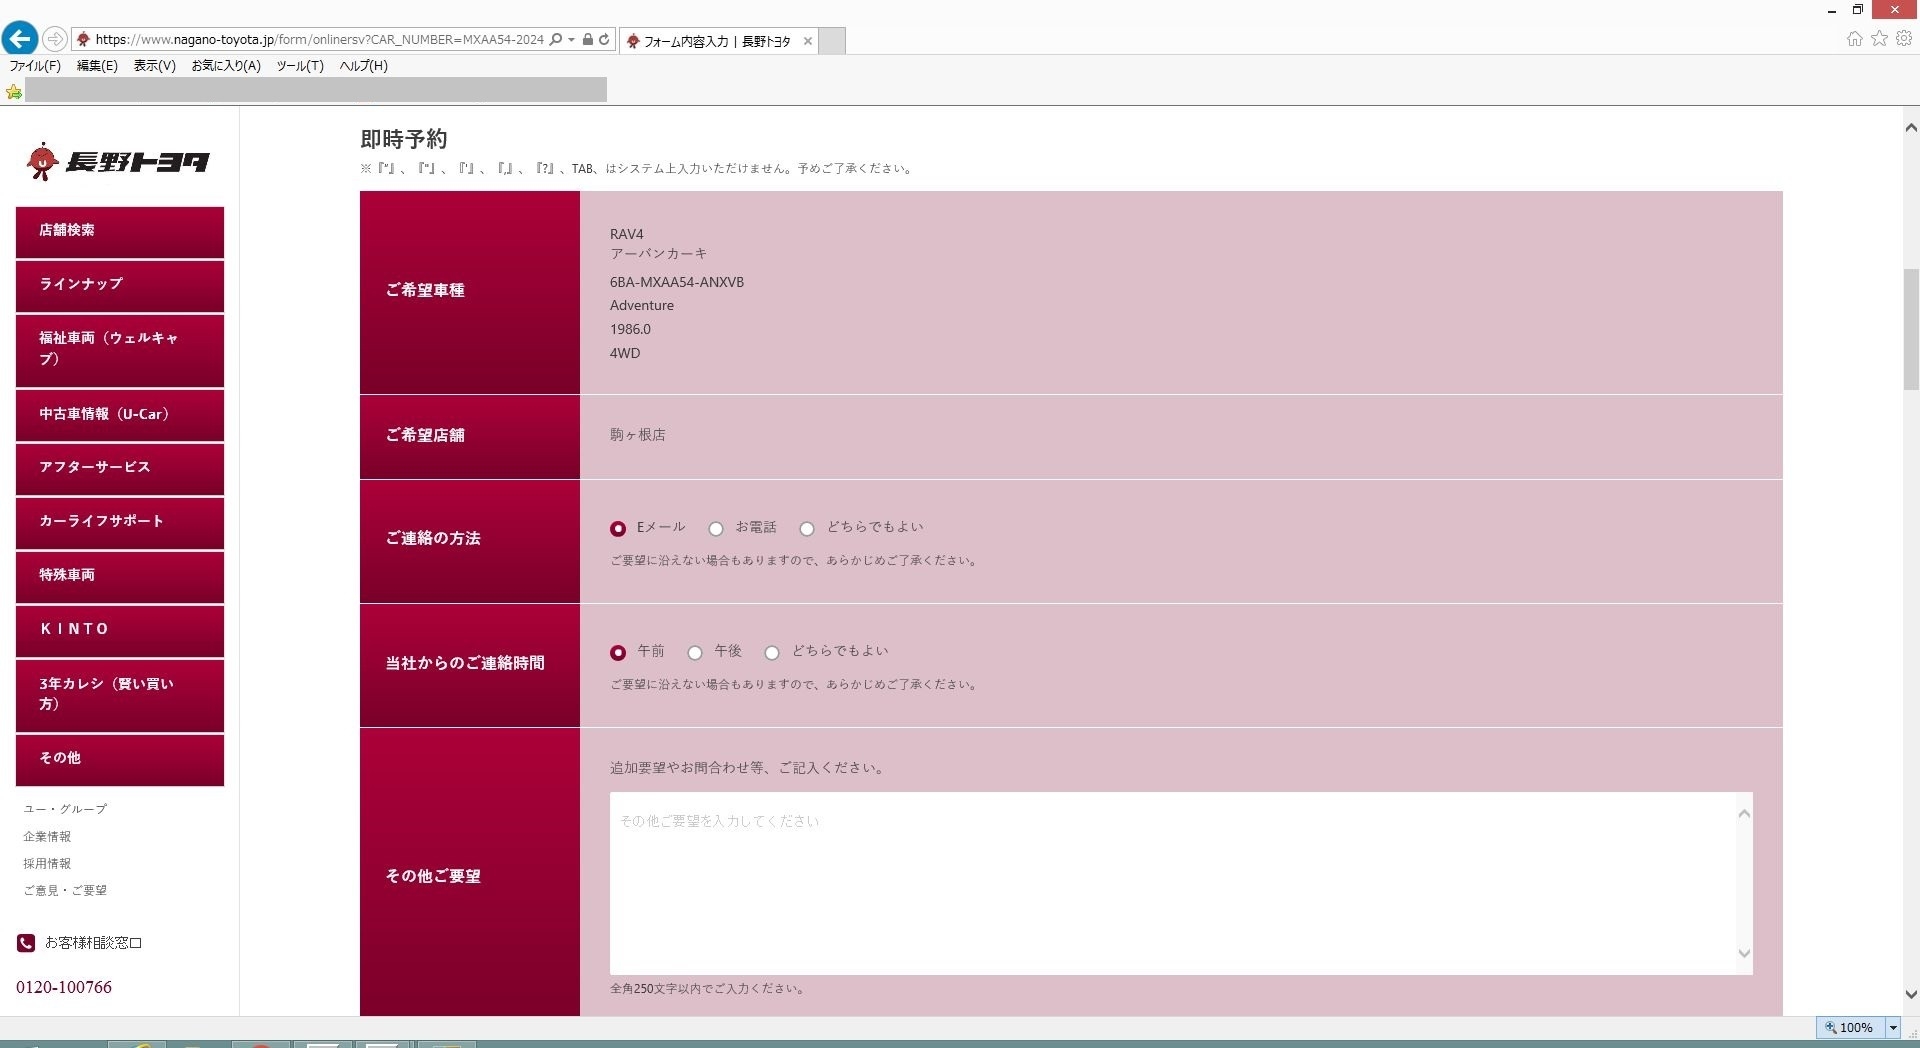Select どちらでもよい for contact time

[x=772, y=653]
